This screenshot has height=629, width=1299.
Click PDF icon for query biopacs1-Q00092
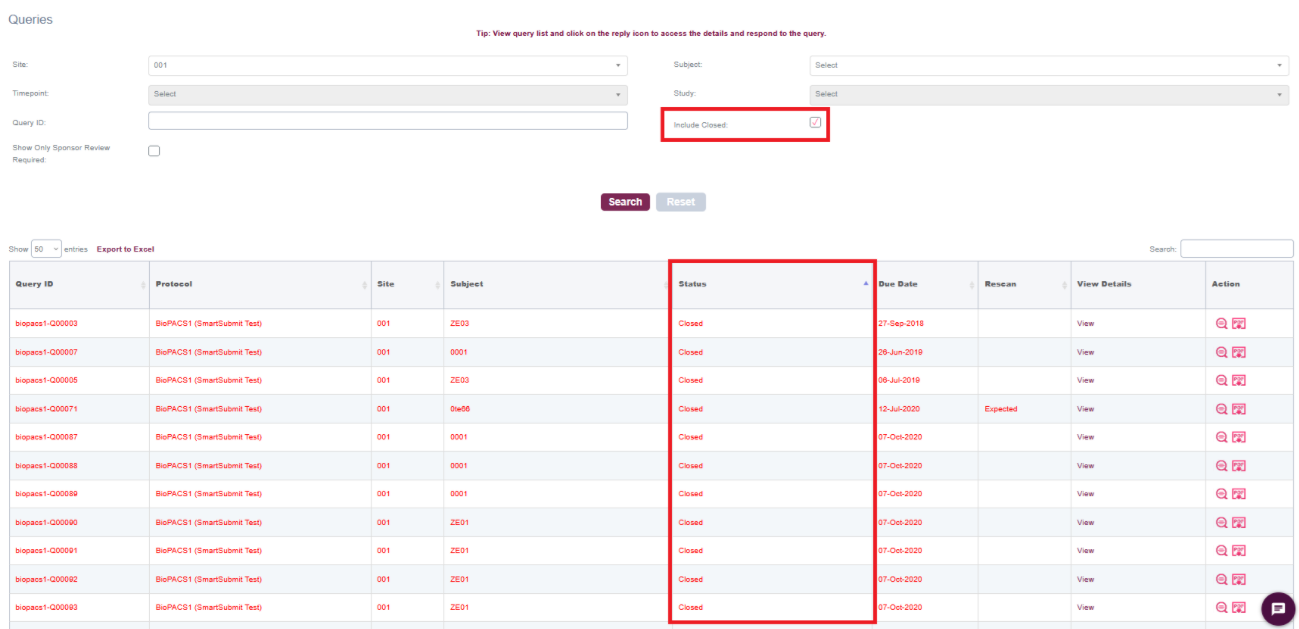[x=1238, y=579]
